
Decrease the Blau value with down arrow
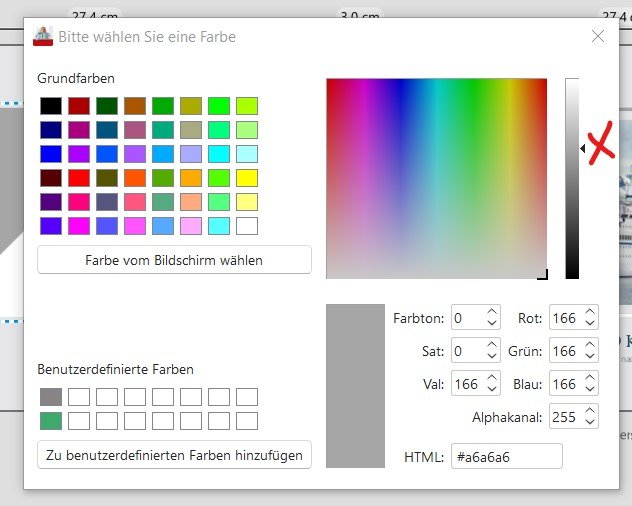pos(590,390)
